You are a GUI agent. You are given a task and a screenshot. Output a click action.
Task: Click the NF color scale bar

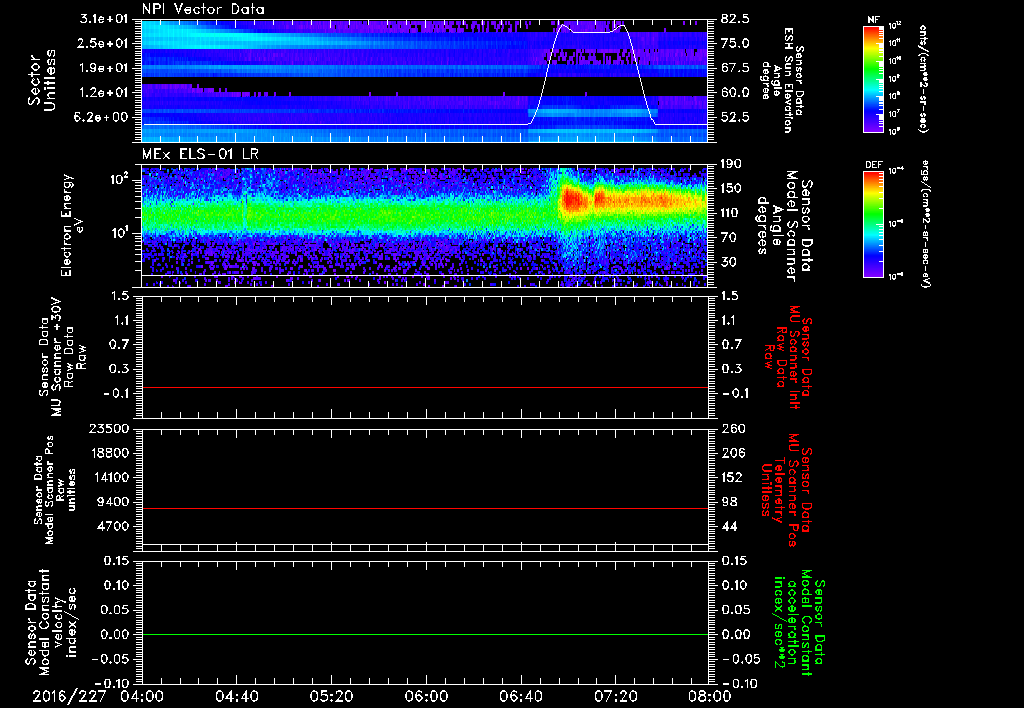[x=873, y=78]
